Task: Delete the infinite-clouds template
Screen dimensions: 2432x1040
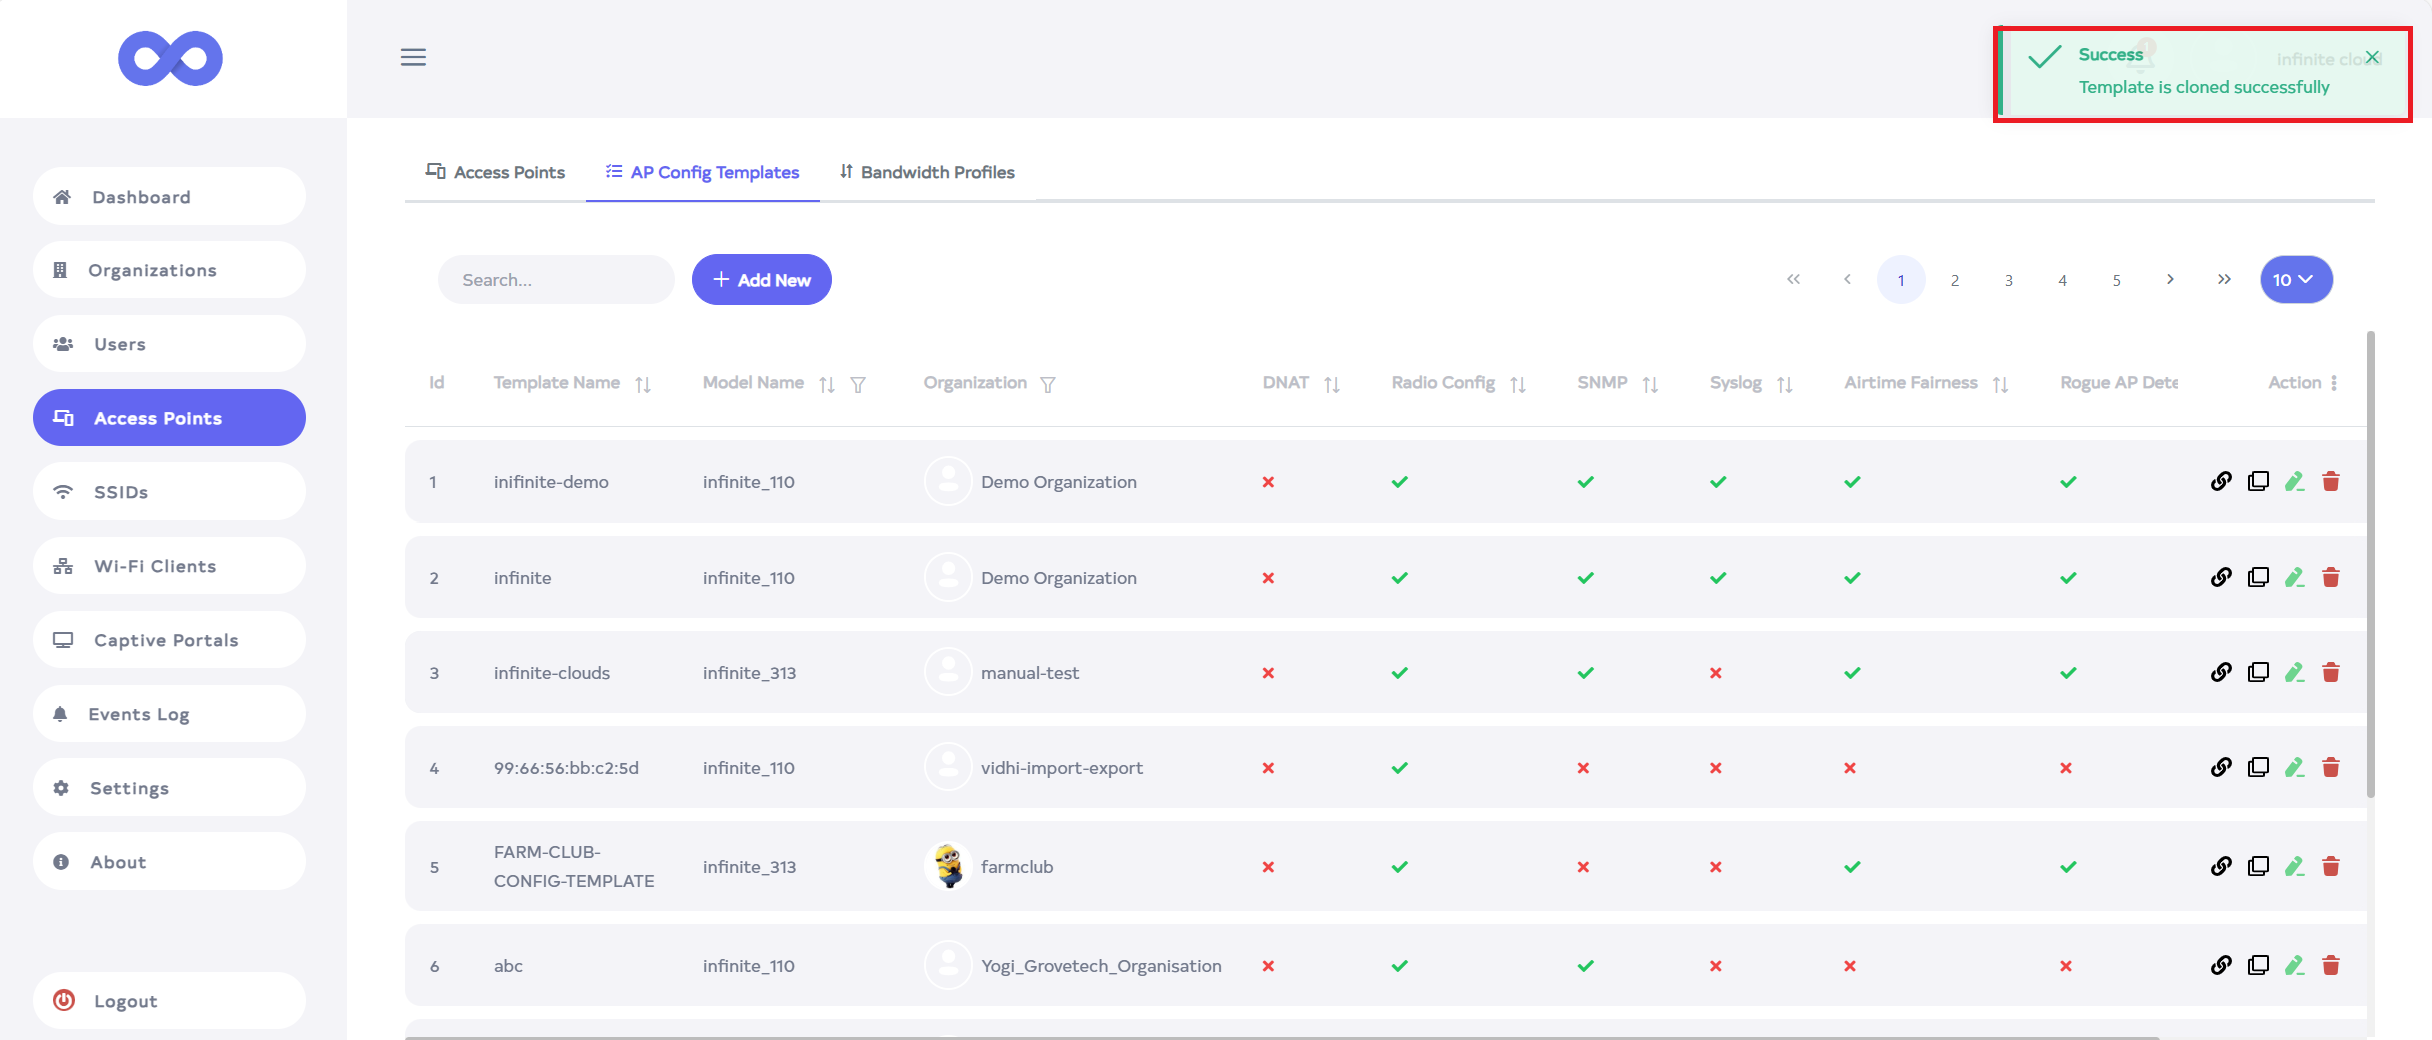Action: coord(2331,673)
